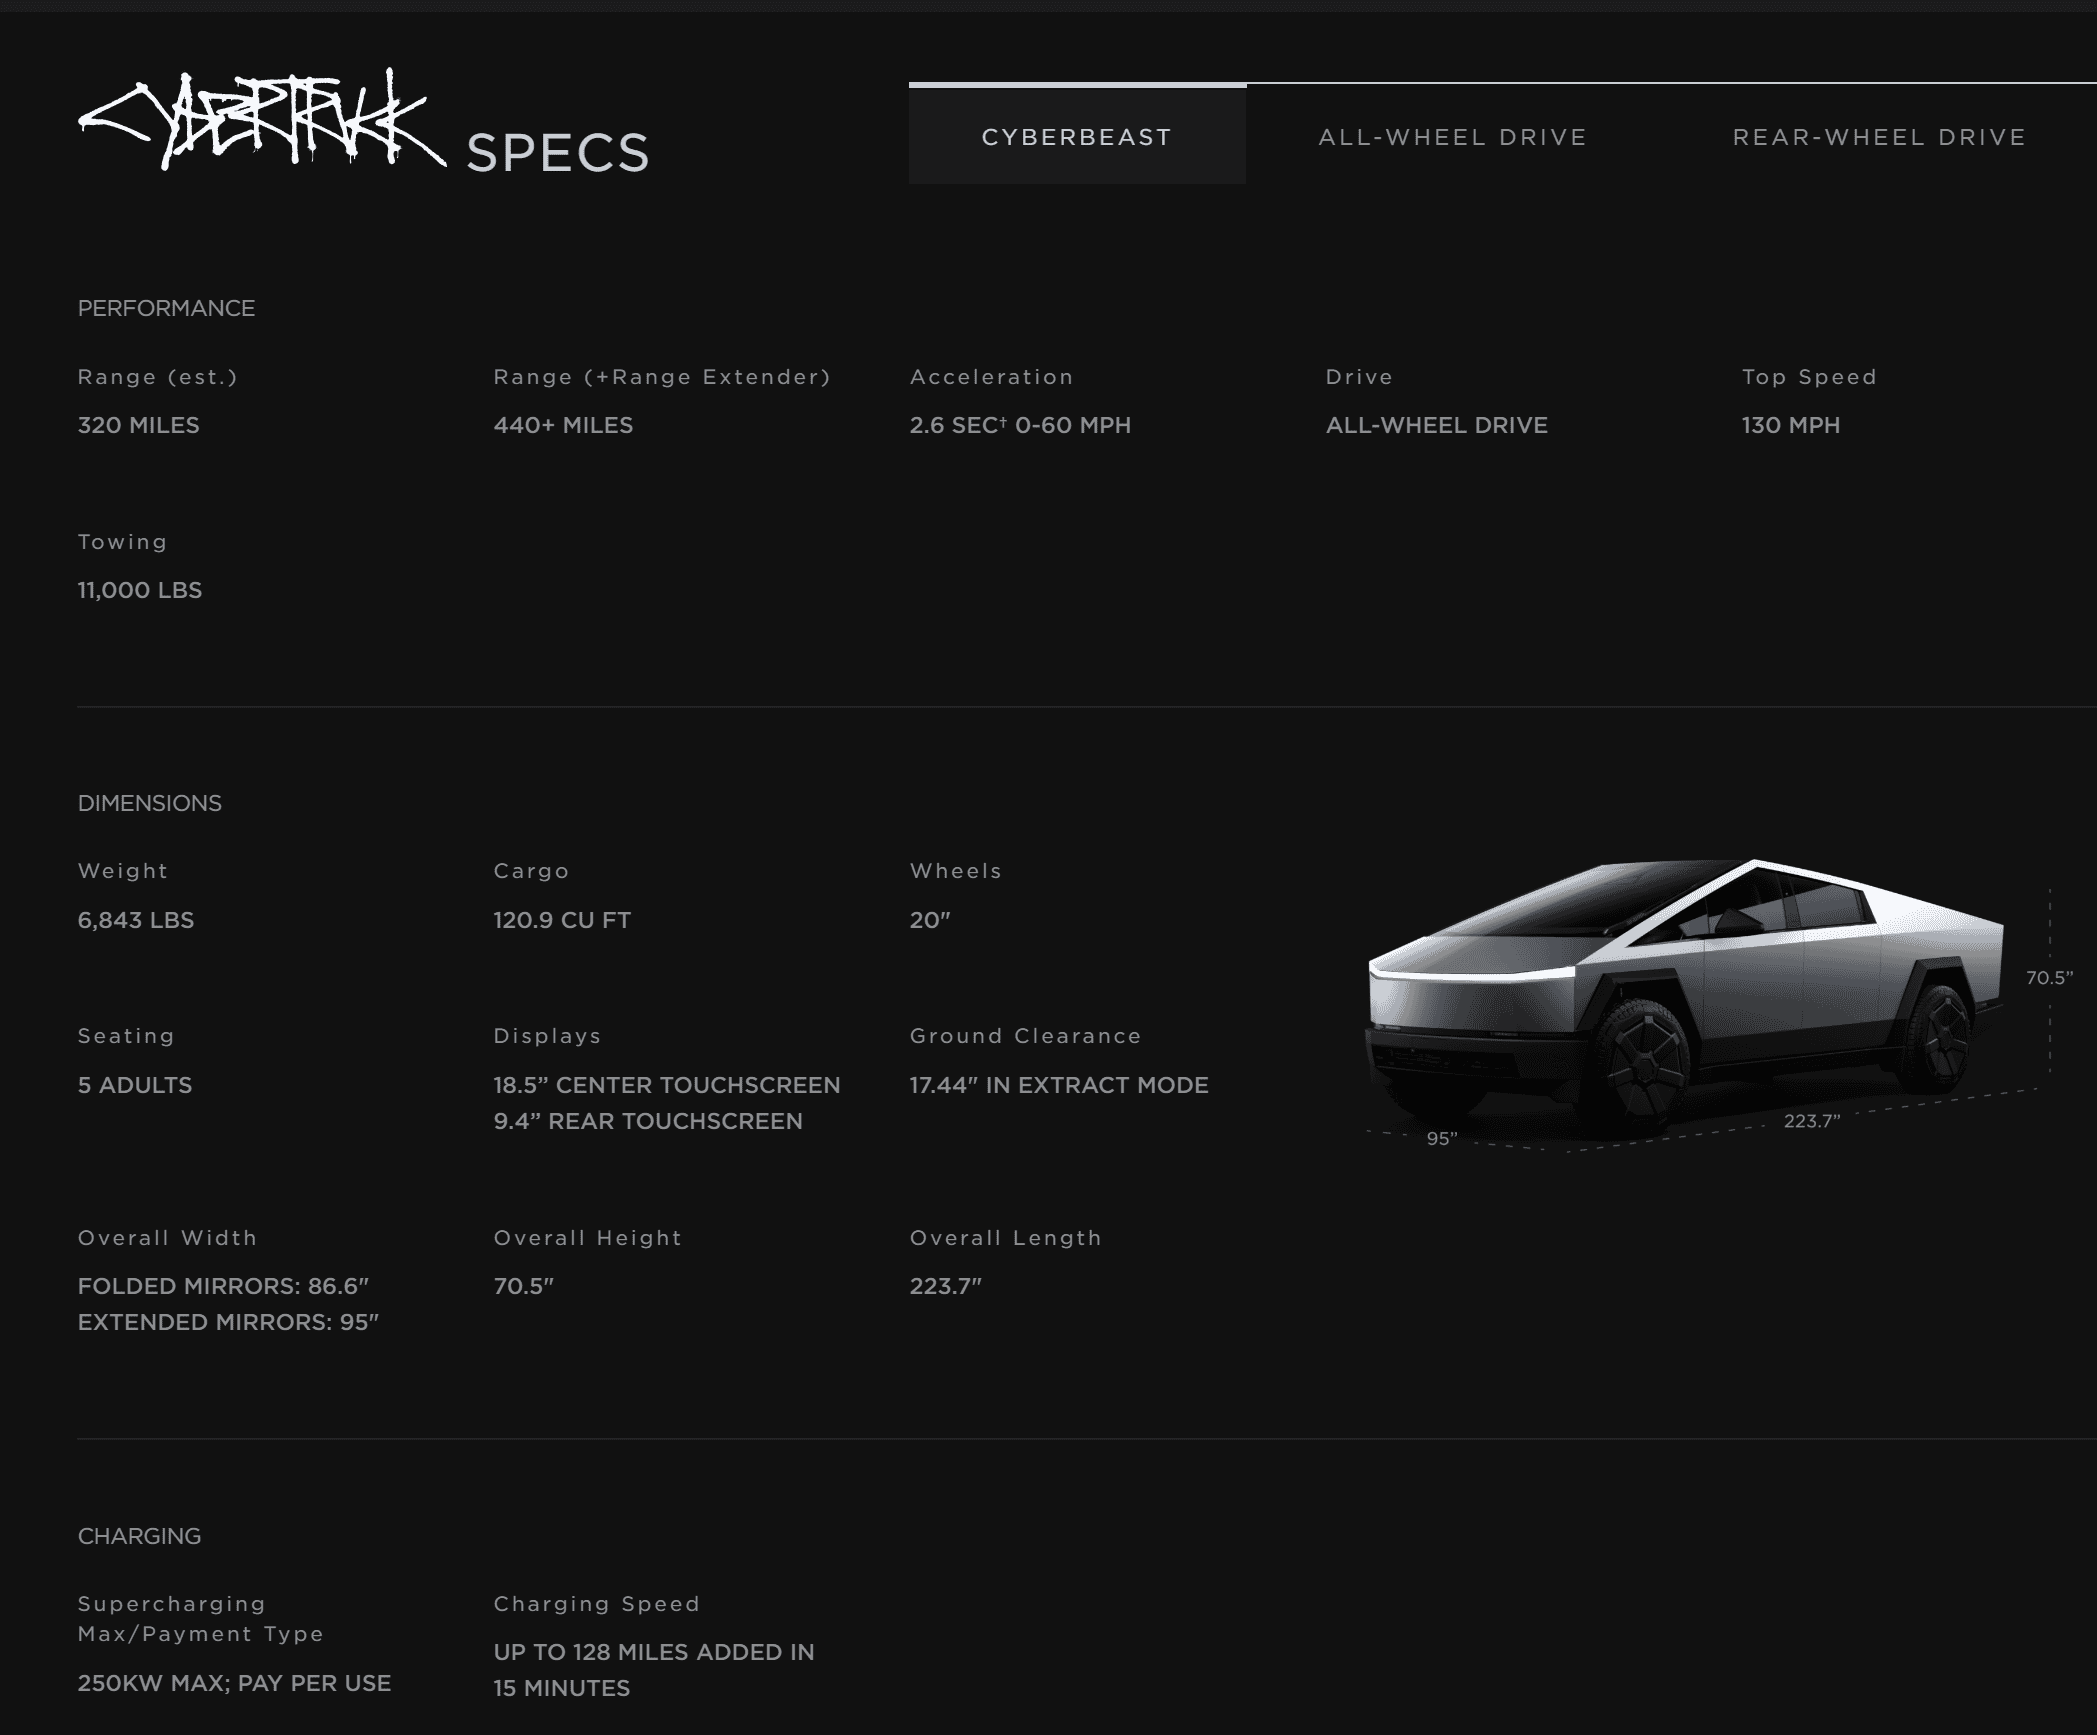Image resolution: width=2097 pixels, height=1735 pixels.
Task: Click the '2.6 SEC 0-60 MPH' acceleration value
Action: point(1020,425)
